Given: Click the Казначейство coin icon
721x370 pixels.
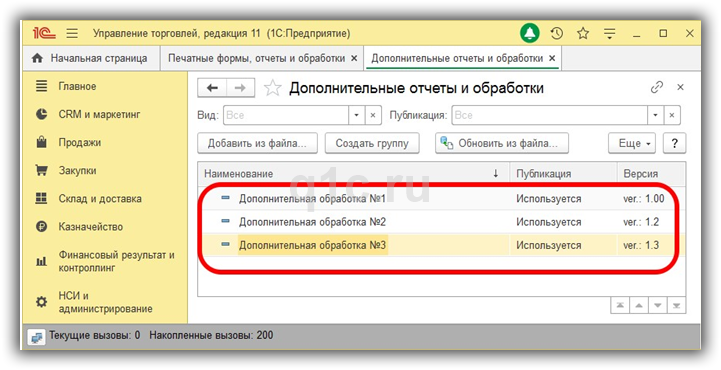Looking at the screenshot, I should tap(41, 227).
